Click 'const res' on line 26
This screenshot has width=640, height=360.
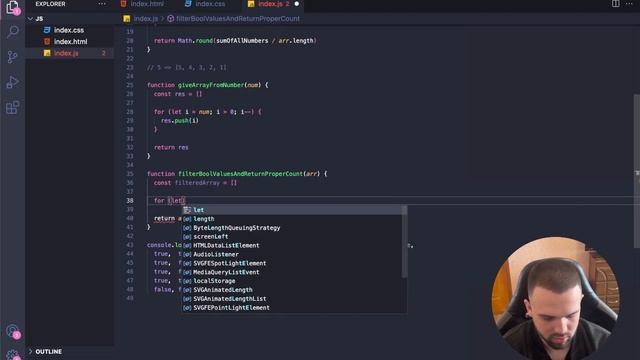click(x=169, y=94)
